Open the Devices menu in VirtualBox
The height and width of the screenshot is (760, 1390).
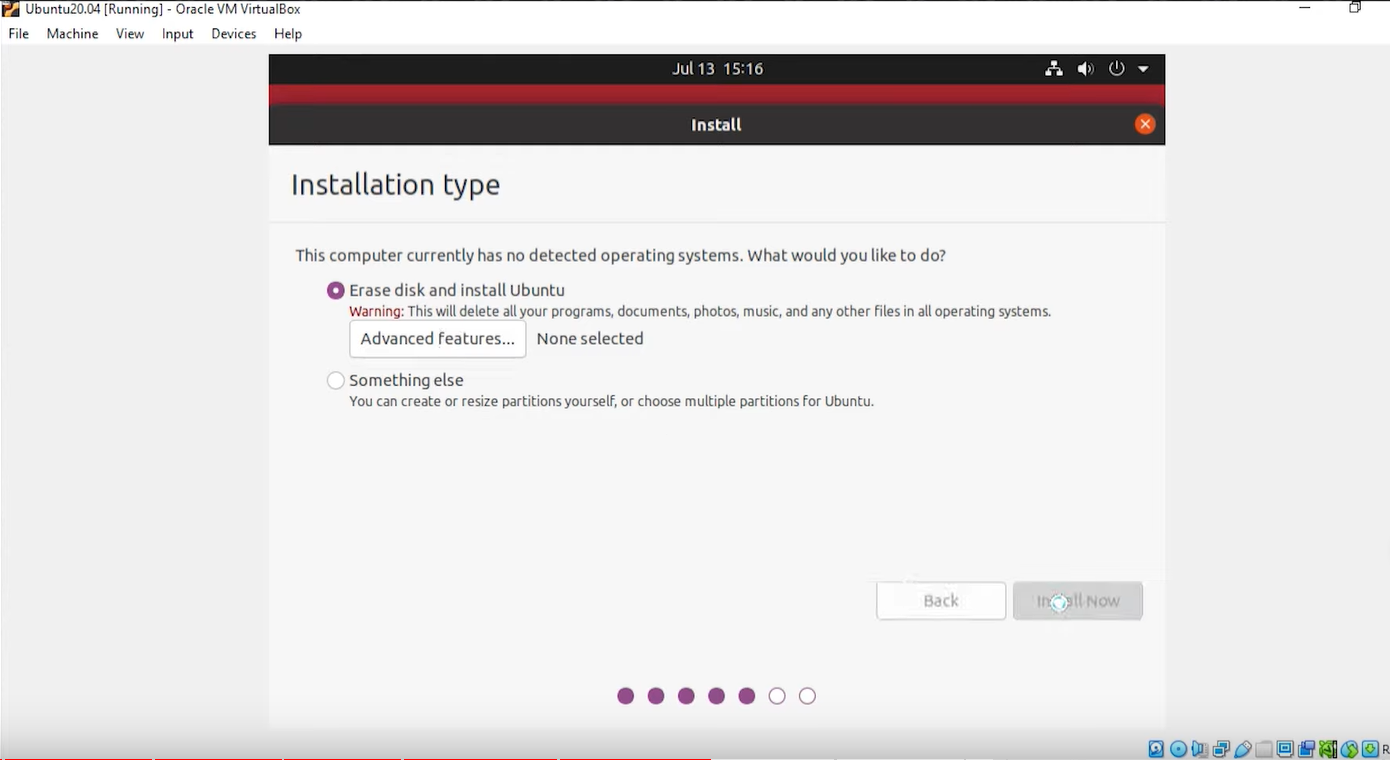click(x=233, y=33)
